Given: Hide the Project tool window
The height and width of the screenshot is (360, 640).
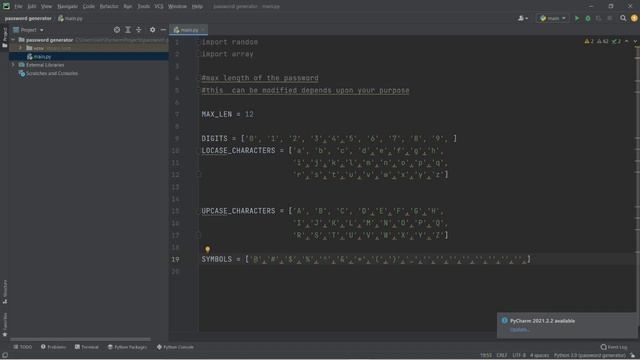Looking at the screenshot, I should coord(163,30).
